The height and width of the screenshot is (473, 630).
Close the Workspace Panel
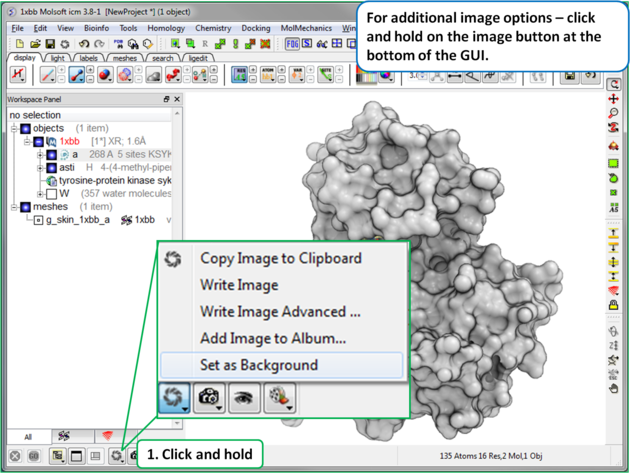click(x=177, y=100)
